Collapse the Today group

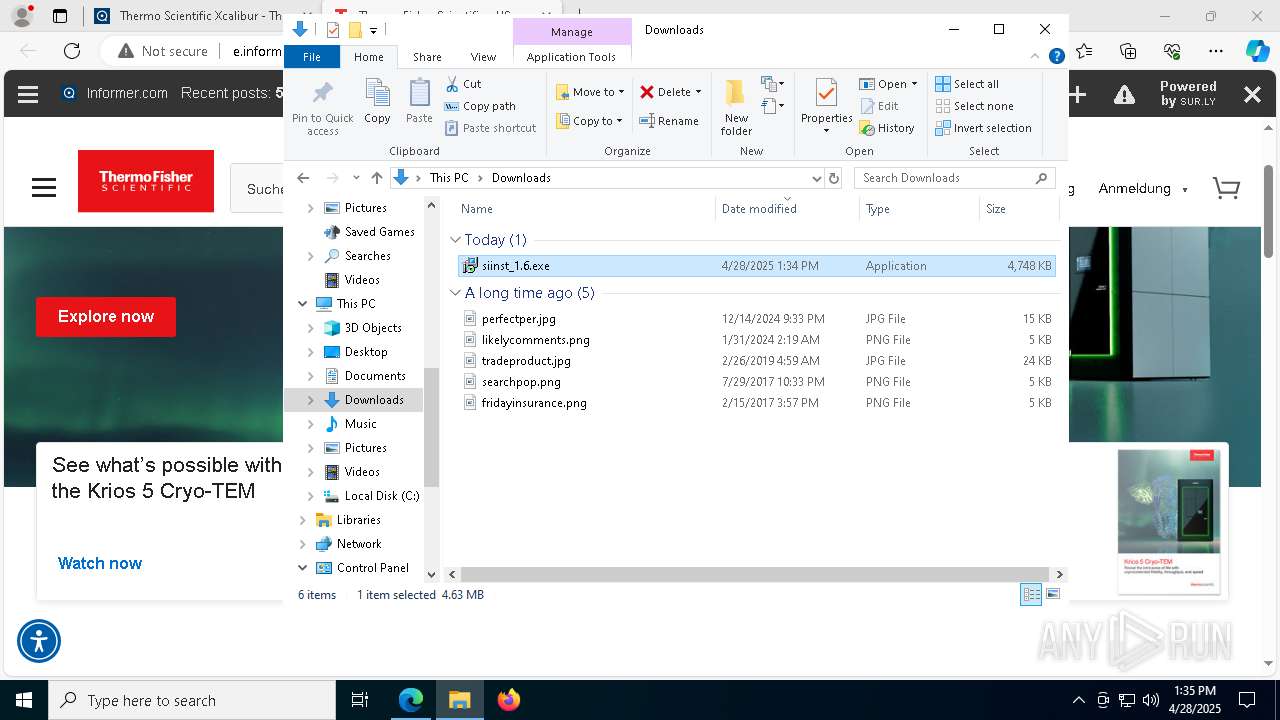pos(456,240)
